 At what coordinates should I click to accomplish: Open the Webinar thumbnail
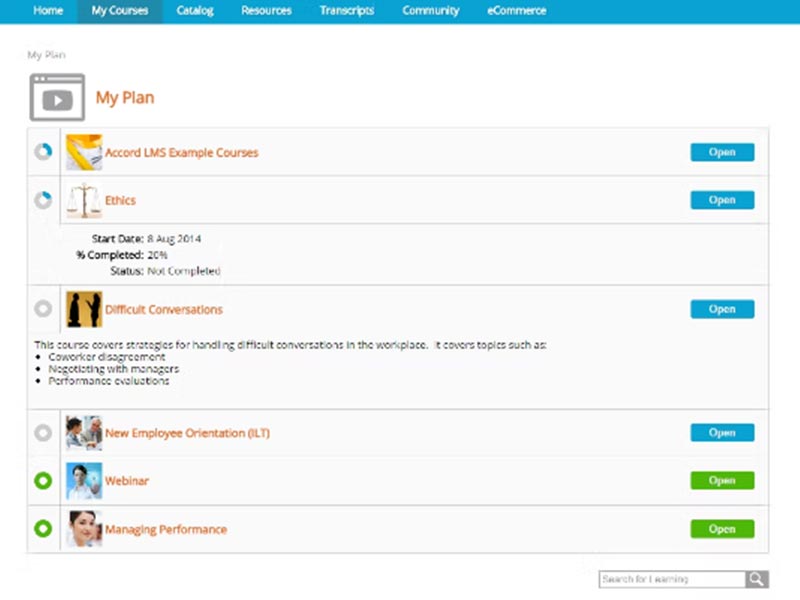[84, 481]
